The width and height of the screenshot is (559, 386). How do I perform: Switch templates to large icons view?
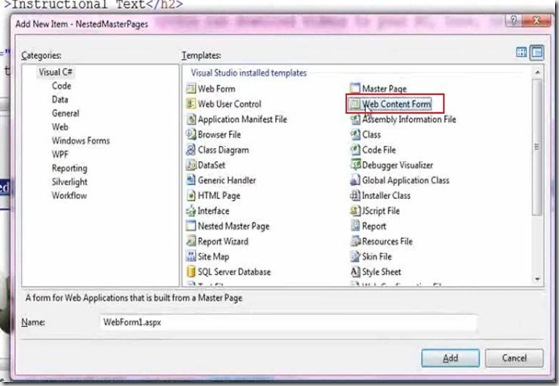pyautogui.click(x=521, y=53)
